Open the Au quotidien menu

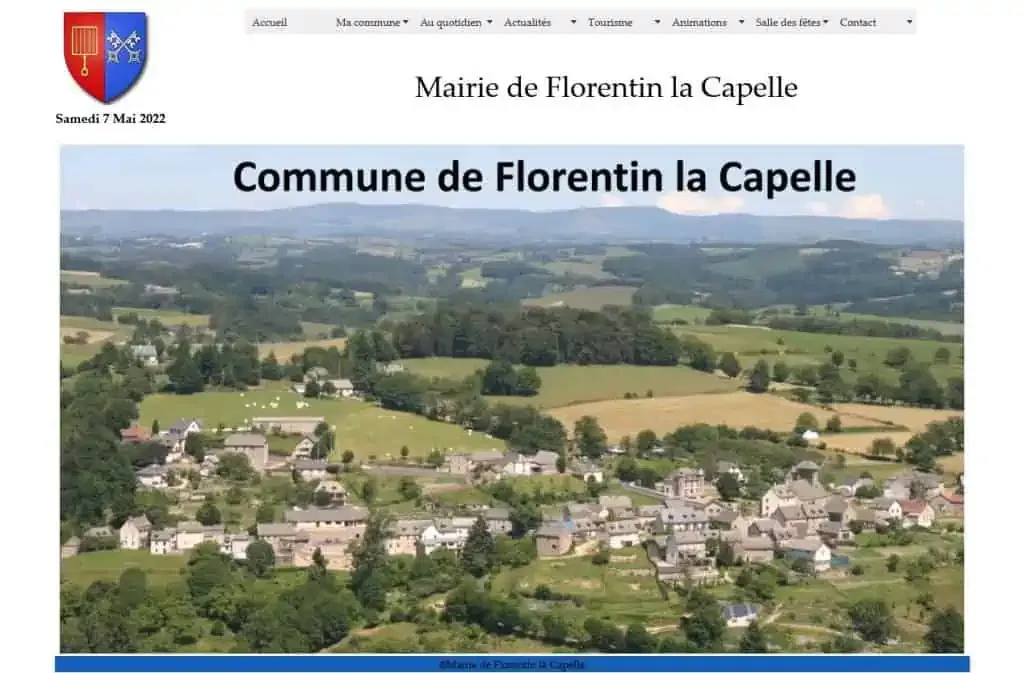coord(452,21)
